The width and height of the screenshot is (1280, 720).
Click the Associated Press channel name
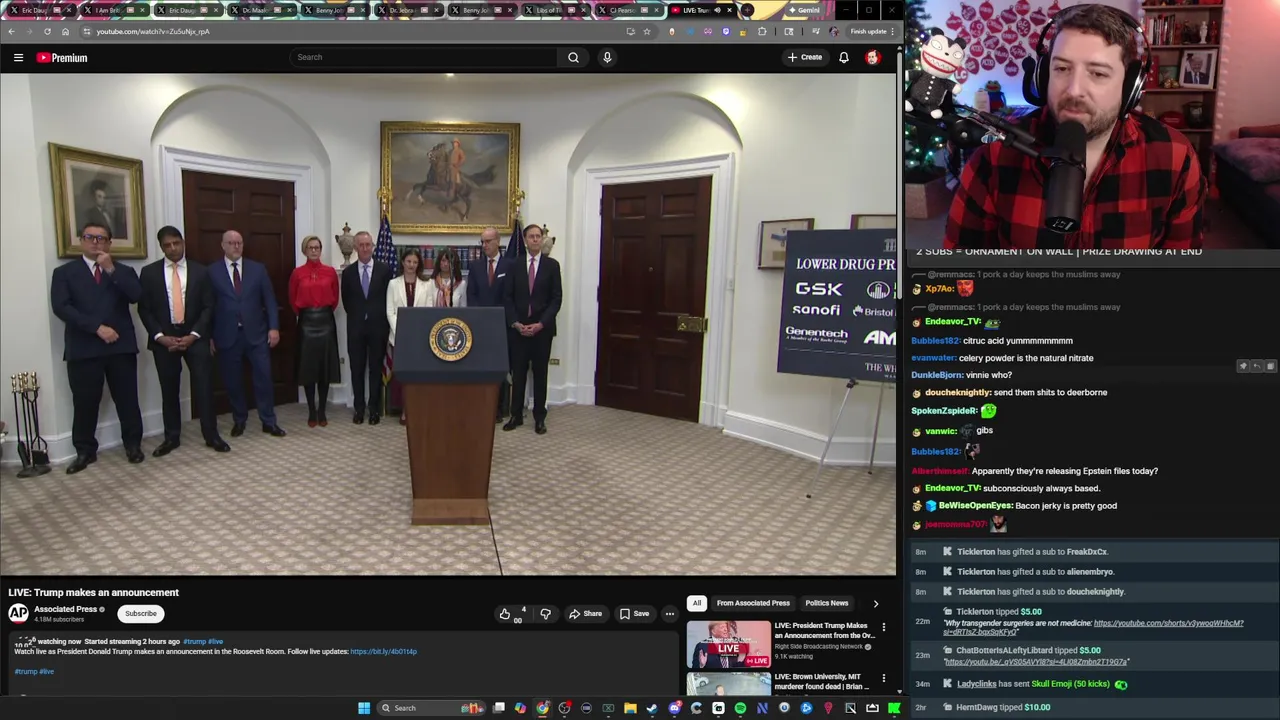coord(65,609)
